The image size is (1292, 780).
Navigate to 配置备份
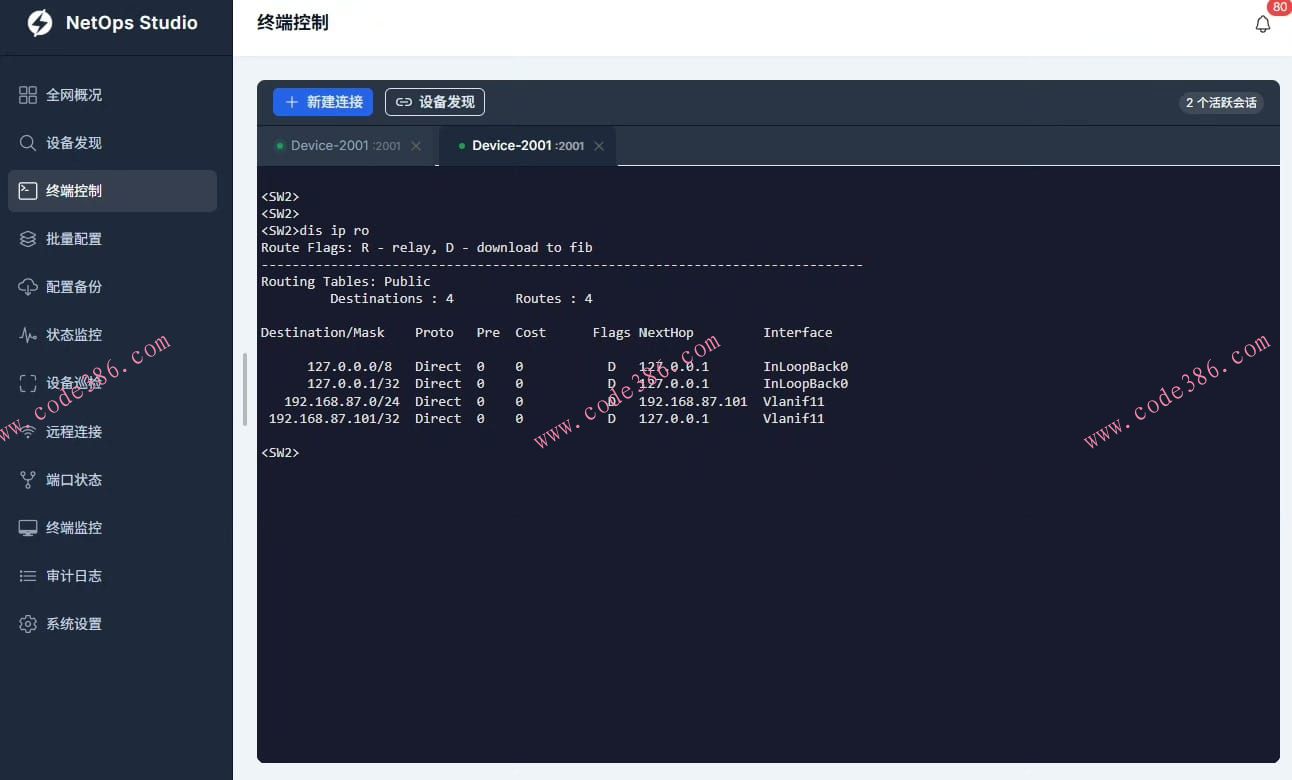[x=112, y=287]
